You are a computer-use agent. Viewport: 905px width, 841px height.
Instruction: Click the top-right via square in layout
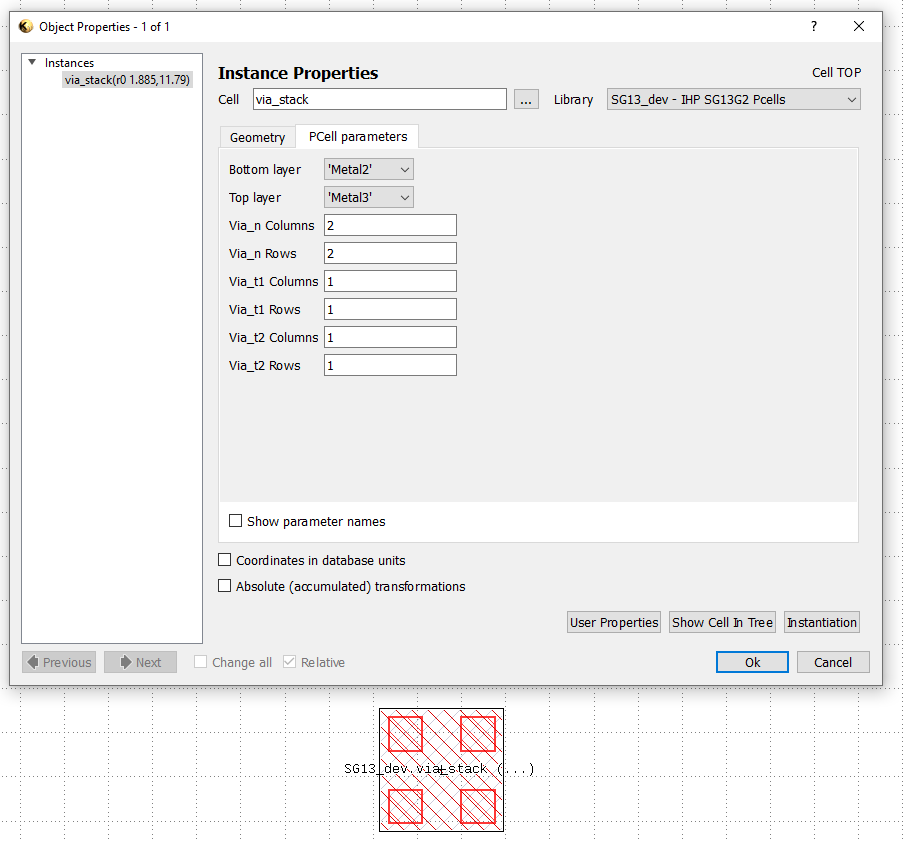(478, 734)
